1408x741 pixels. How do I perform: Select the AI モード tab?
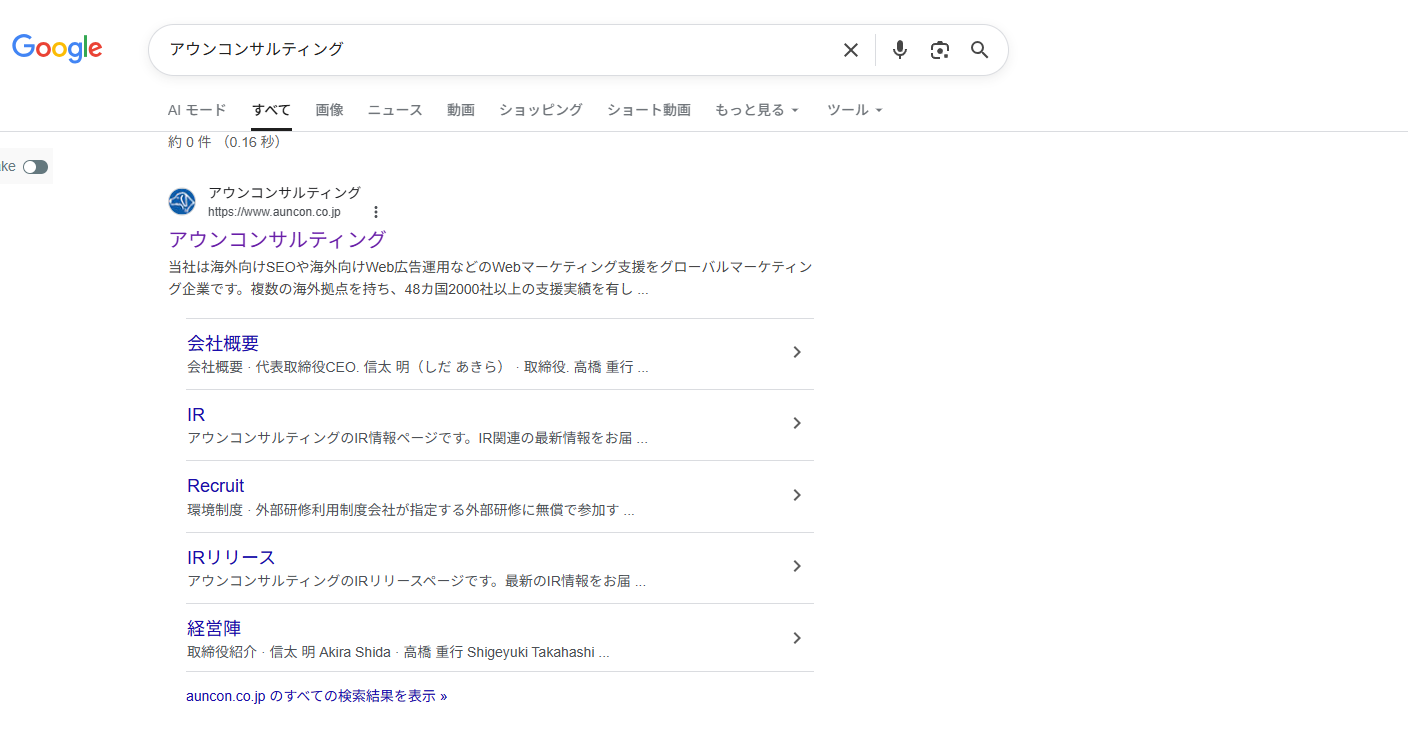197,110
